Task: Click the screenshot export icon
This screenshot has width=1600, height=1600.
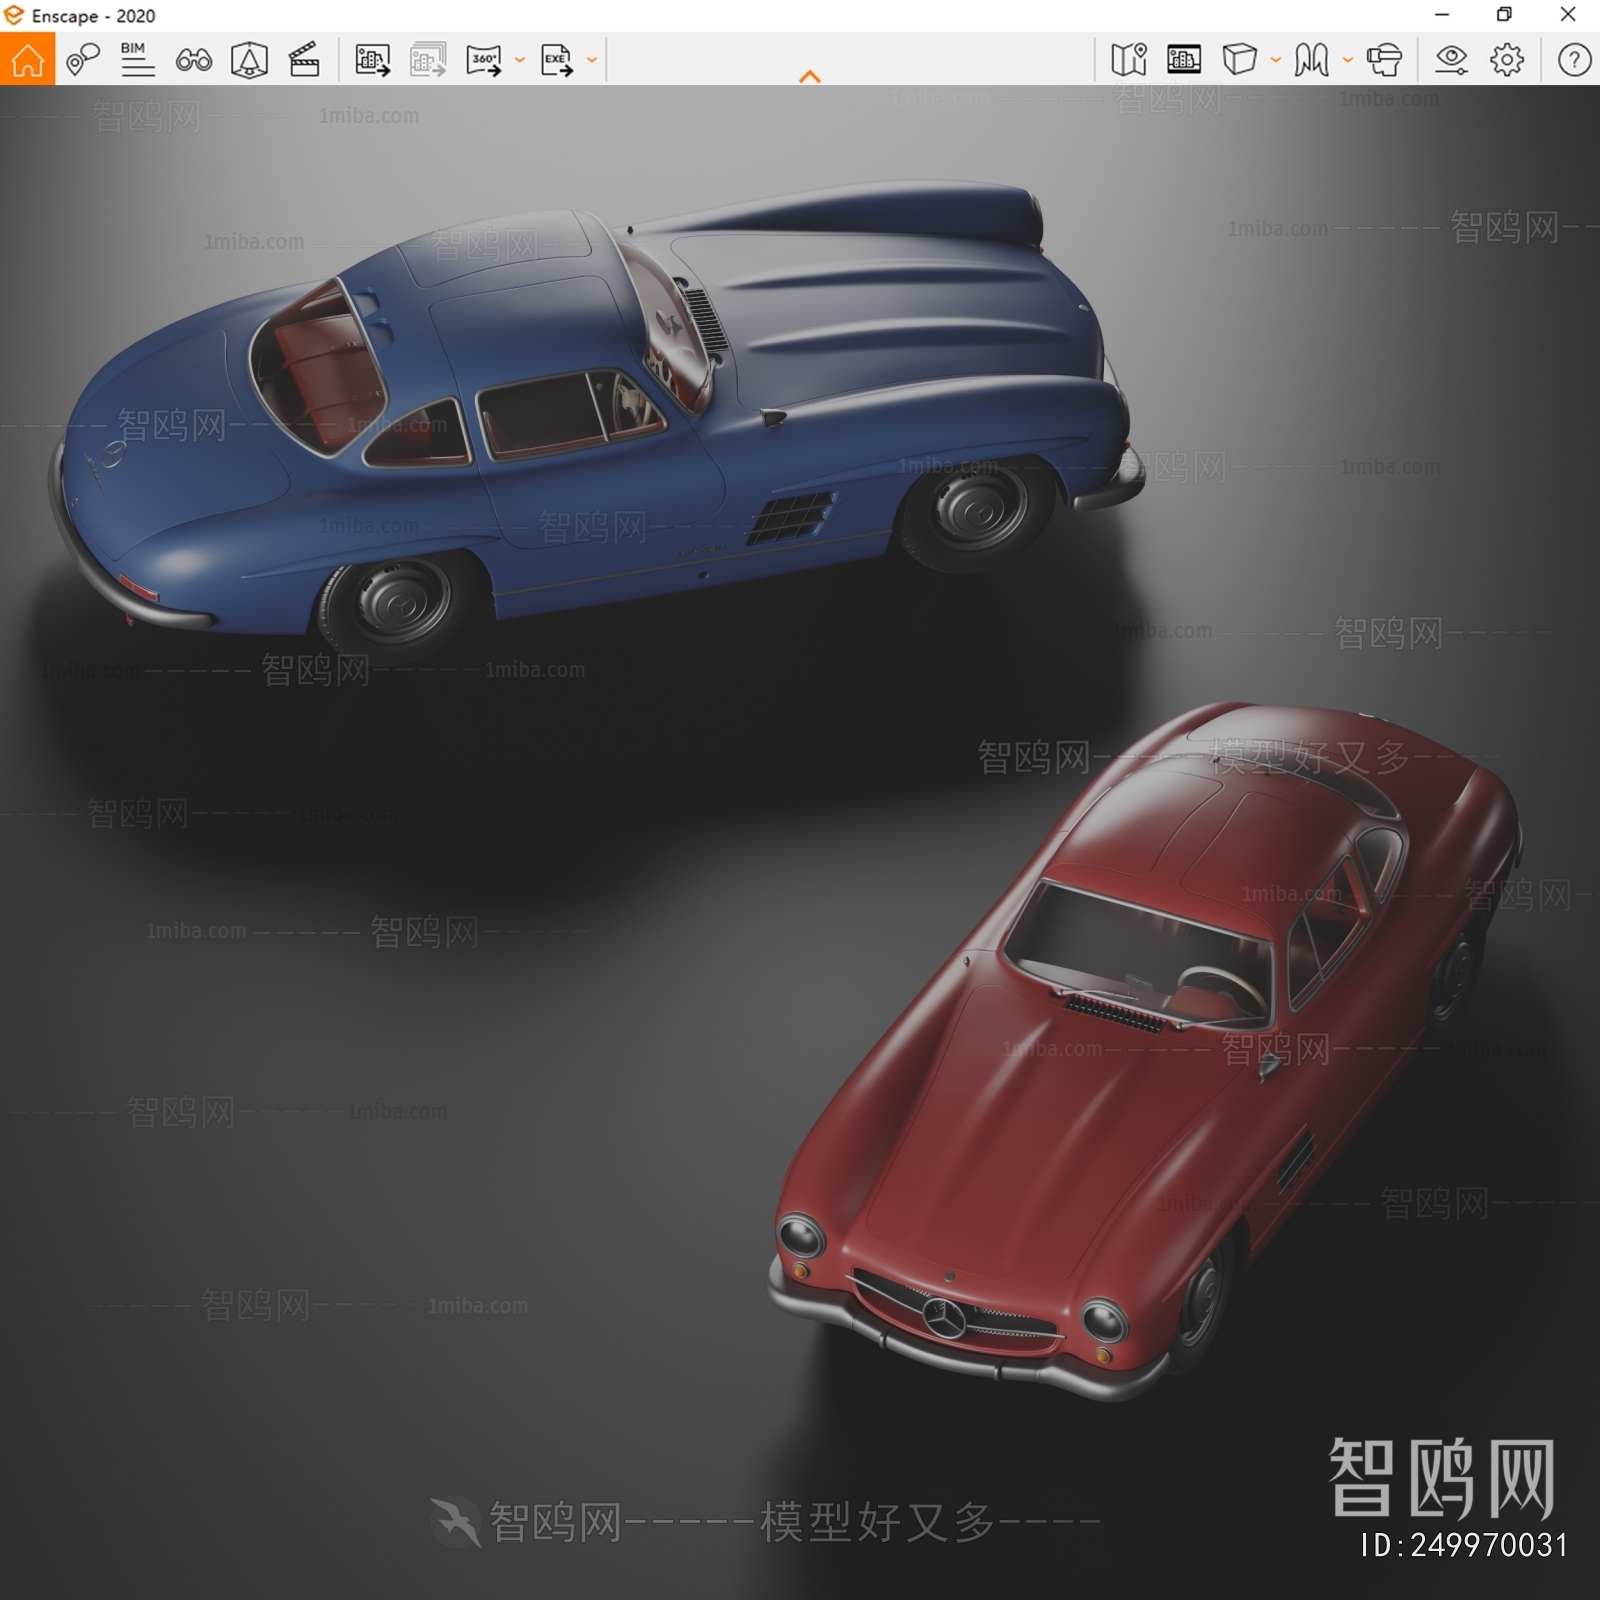Action: [x=372, y=60]
